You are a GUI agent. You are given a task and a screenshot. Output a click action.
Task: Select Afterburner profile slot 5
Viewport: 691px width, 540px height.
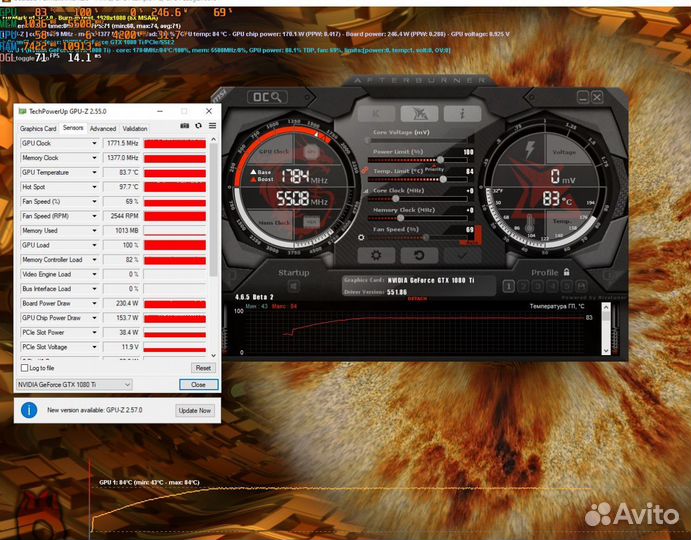coord(567,287)
